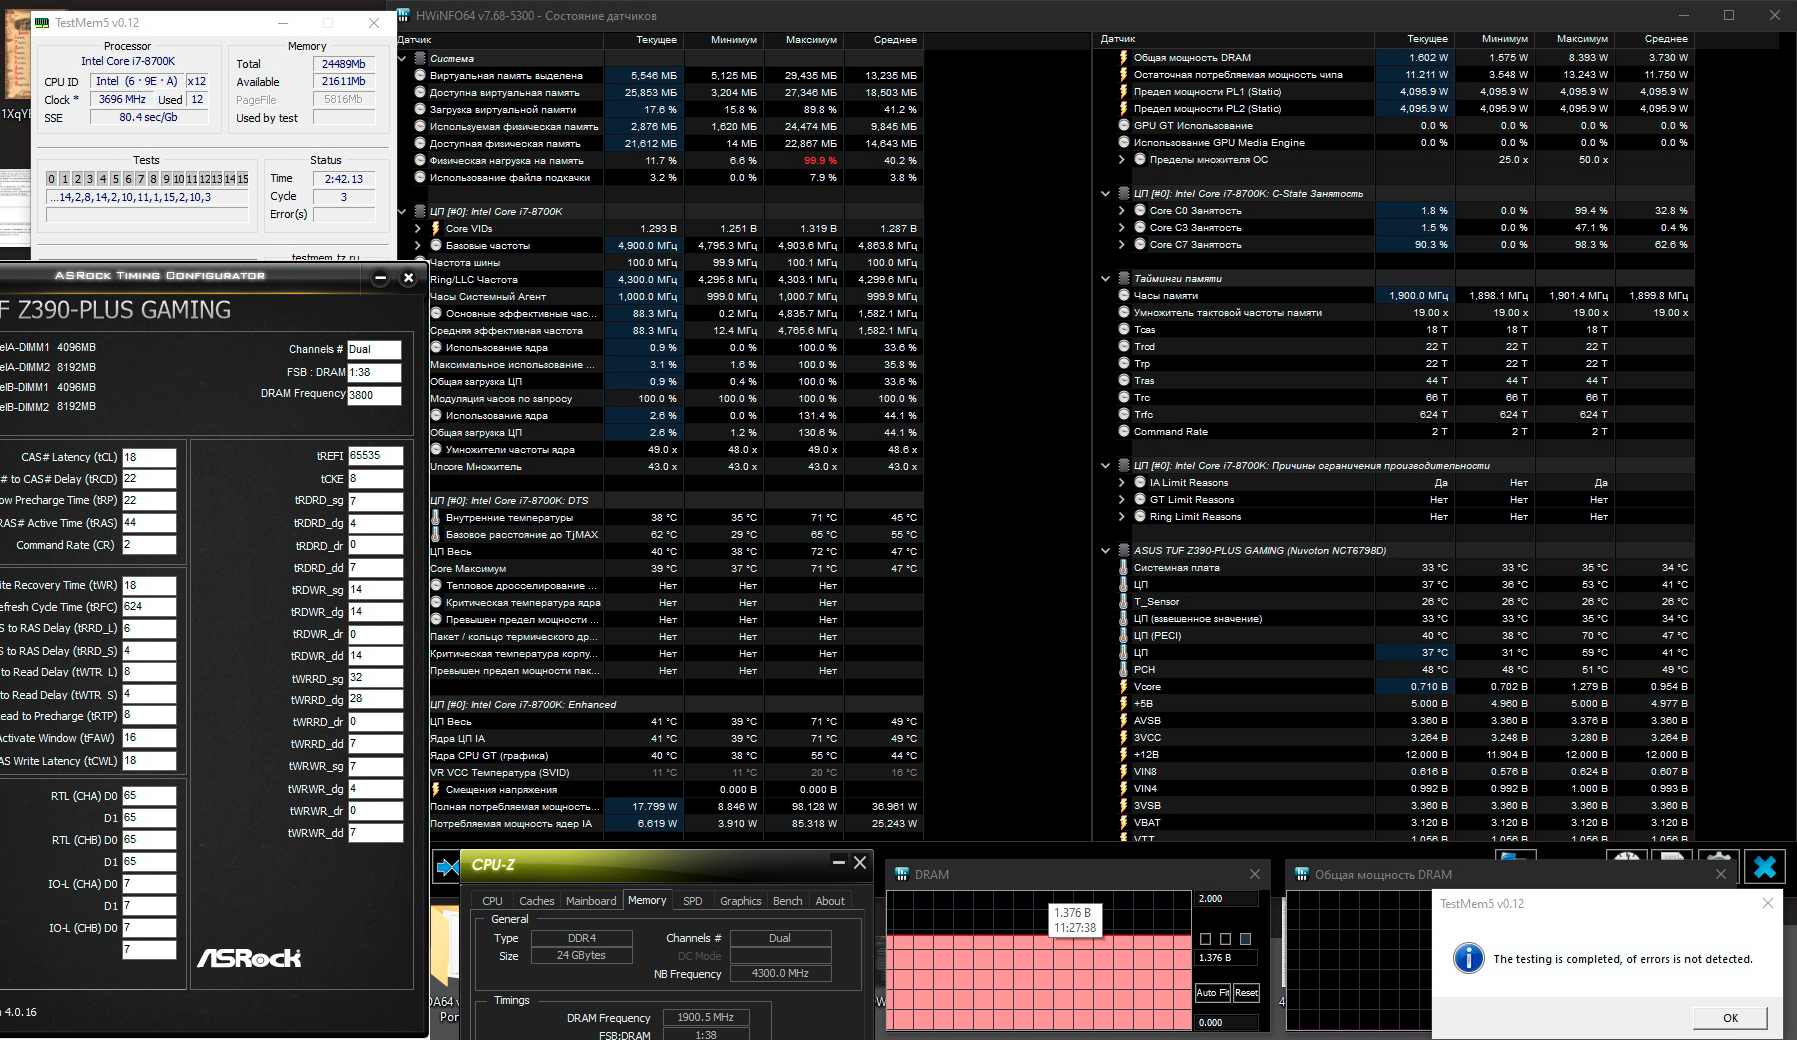
Task: Click OK in the TestMem5 completion dialog
Action: (1730, 1018)
